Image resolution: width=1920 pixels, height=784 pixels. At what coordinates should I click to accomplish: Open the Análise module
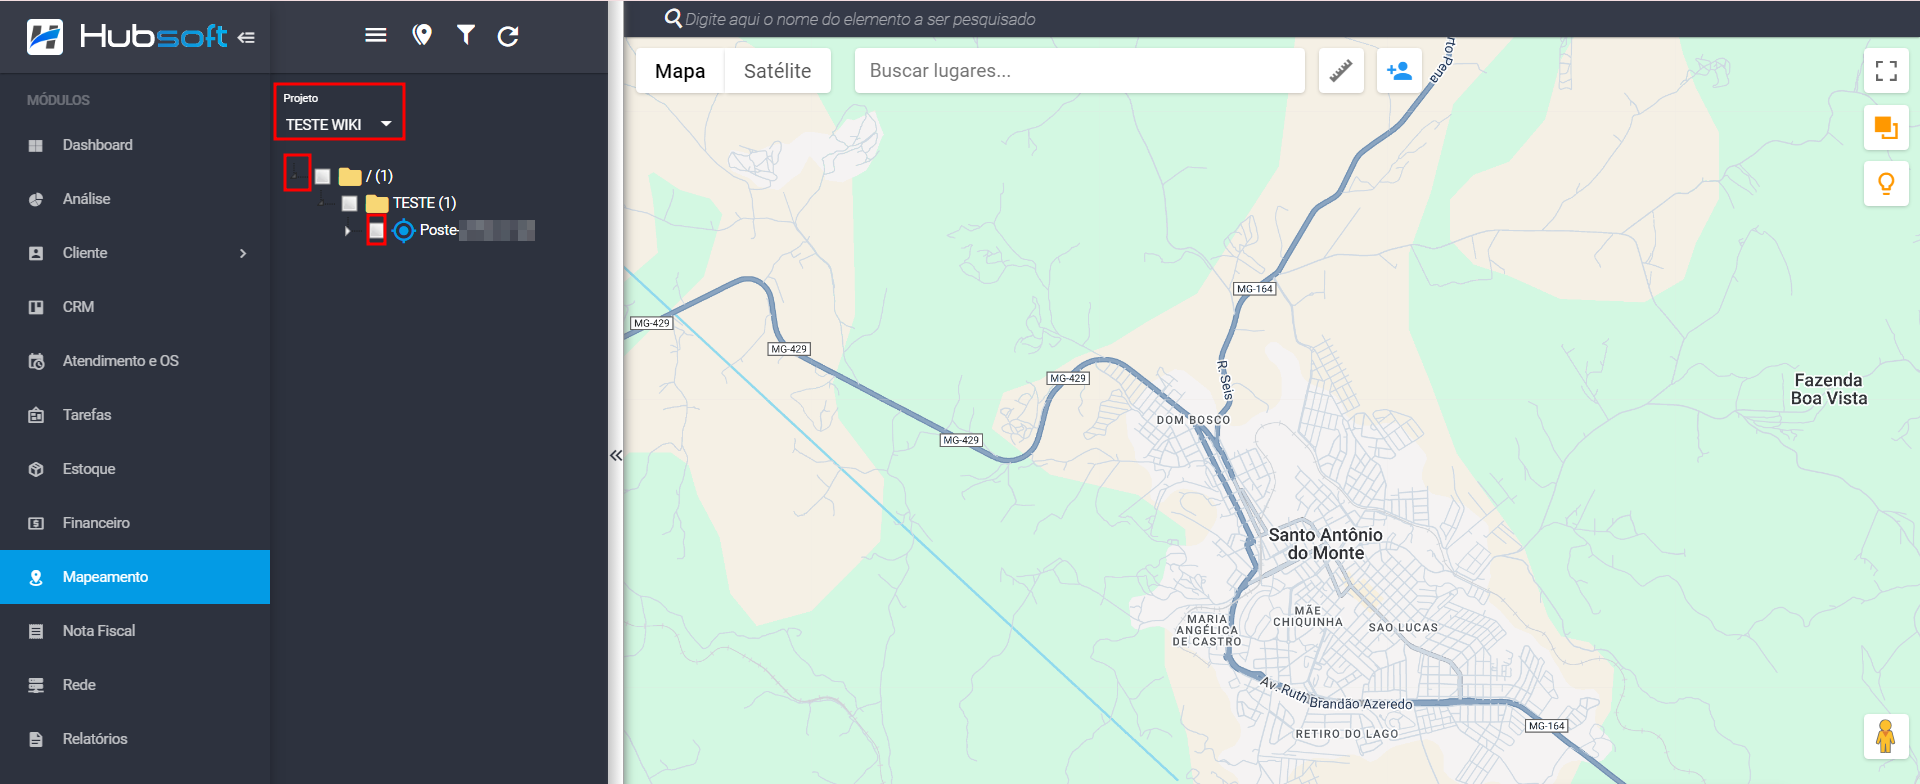(135, 199)
